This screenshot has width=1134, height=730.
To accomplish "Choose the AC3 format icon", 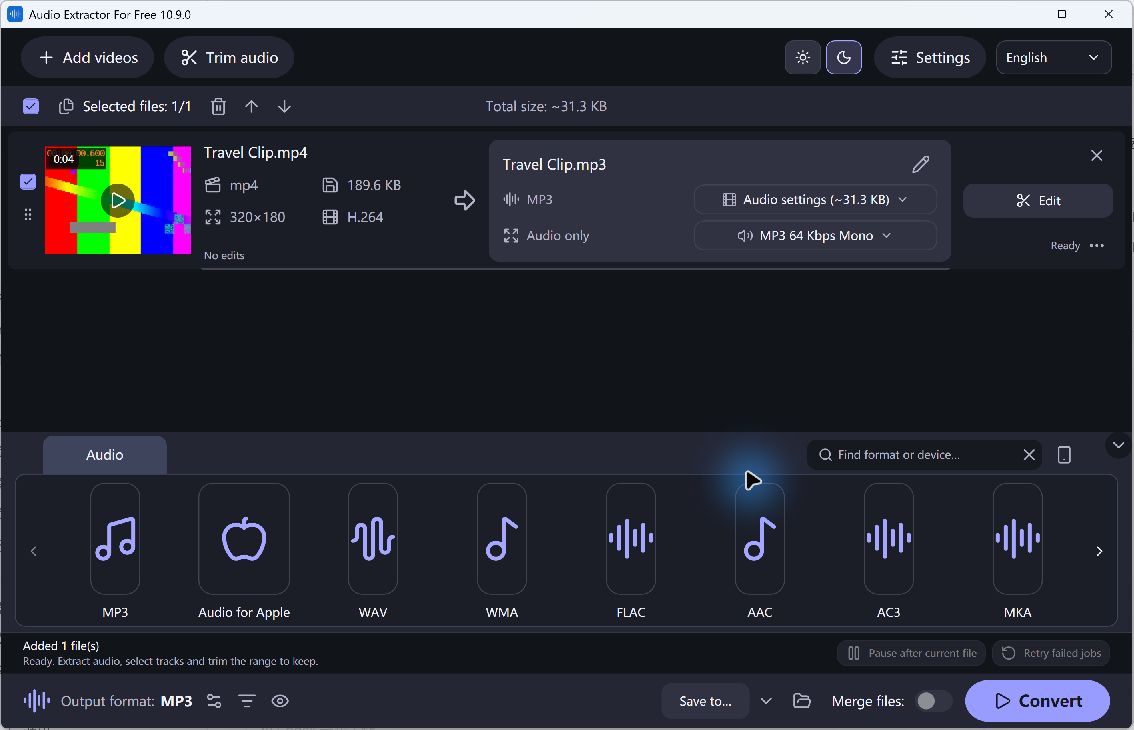I will tap(889, 539).
